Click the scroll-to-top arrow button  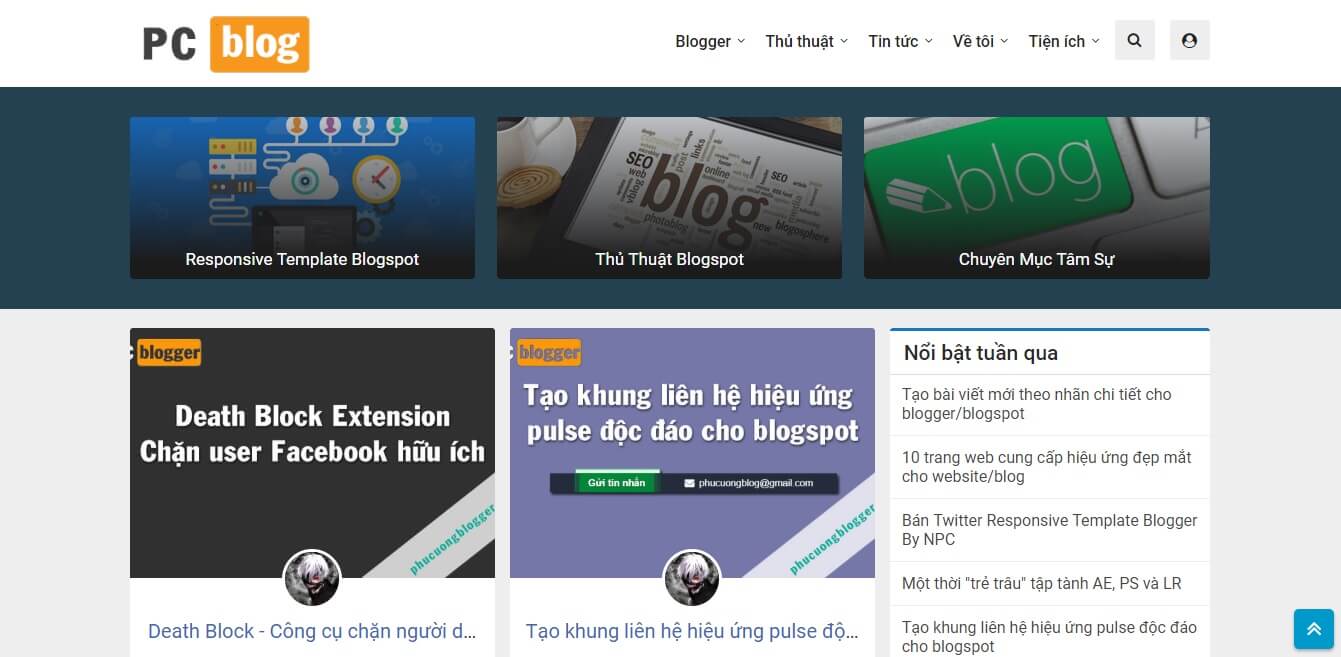point(1313,629)
